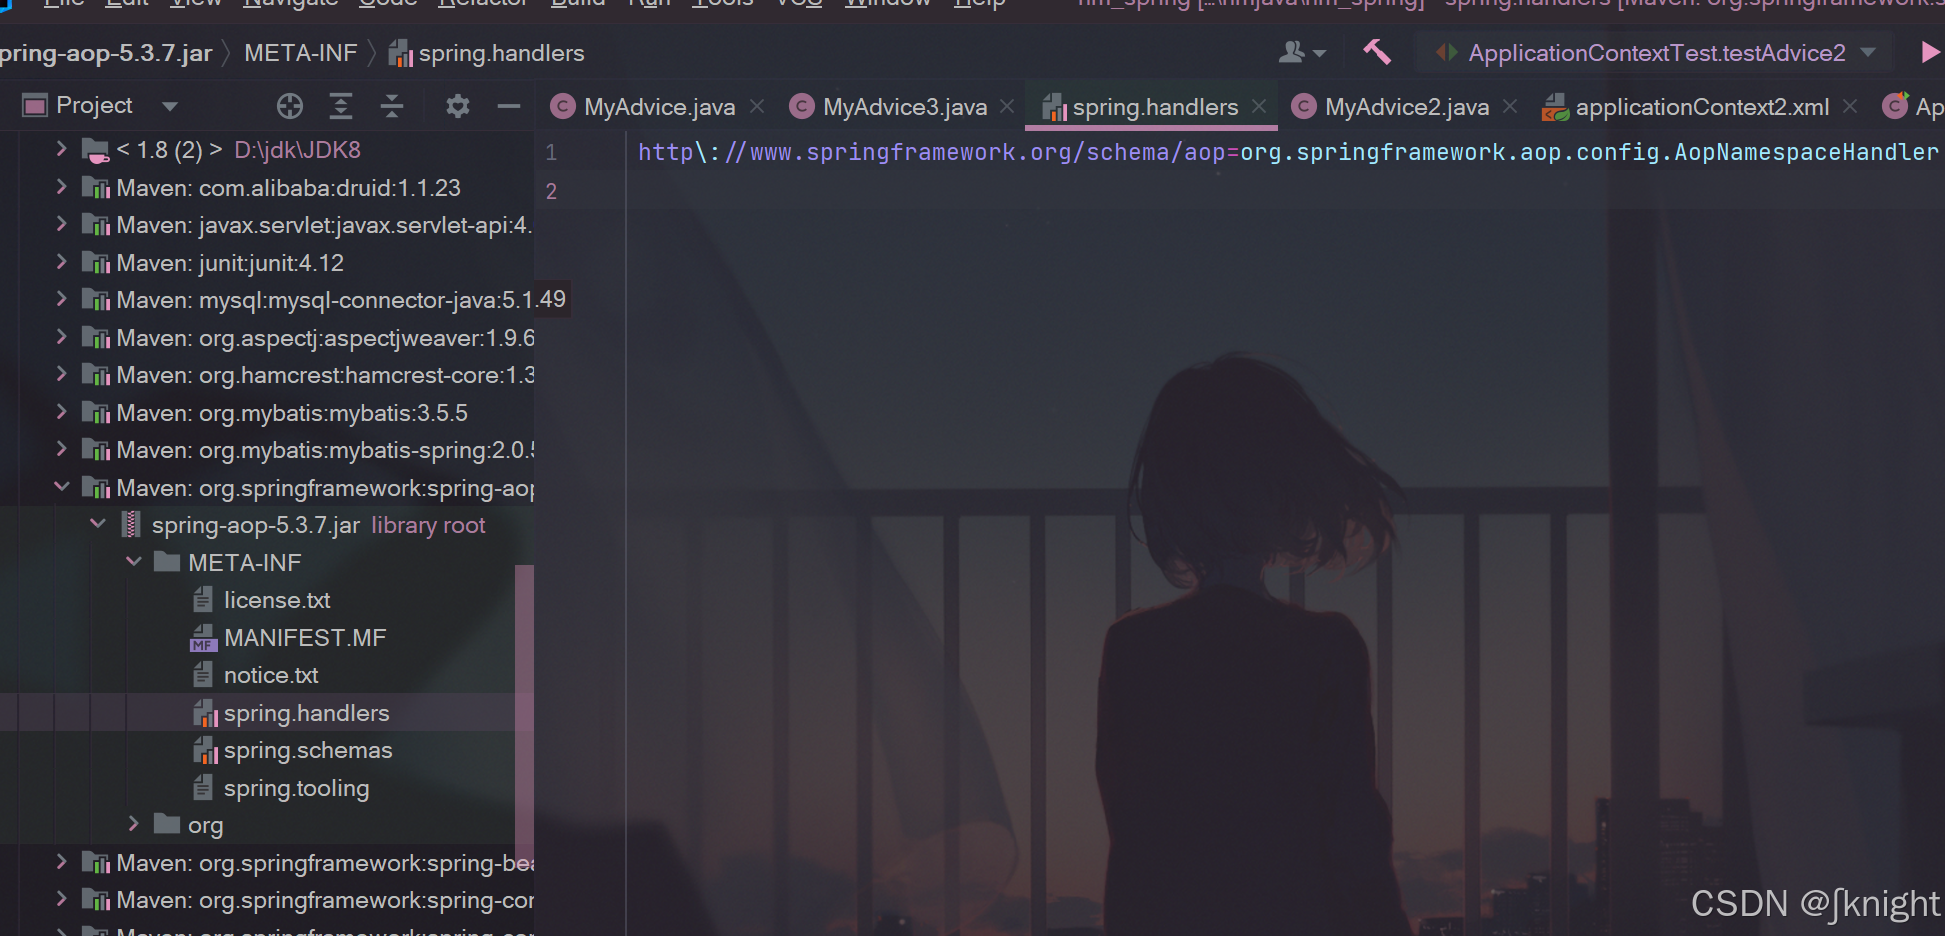Select spring.schemas in the Project tree
Screen dimensions: 1945x936
click(x=307, y=750)
